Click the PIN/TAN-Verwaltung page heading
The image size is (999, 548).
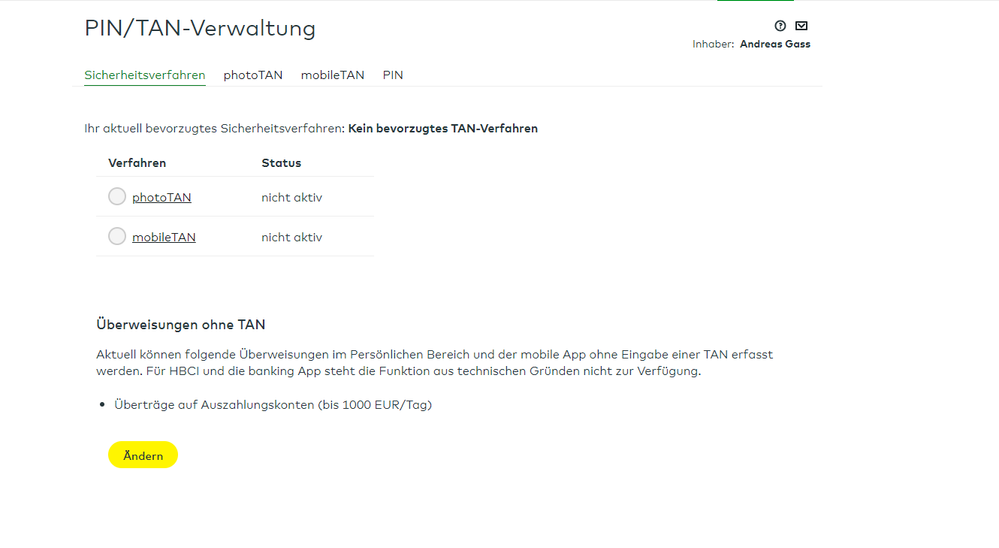[x=200, y=29]
